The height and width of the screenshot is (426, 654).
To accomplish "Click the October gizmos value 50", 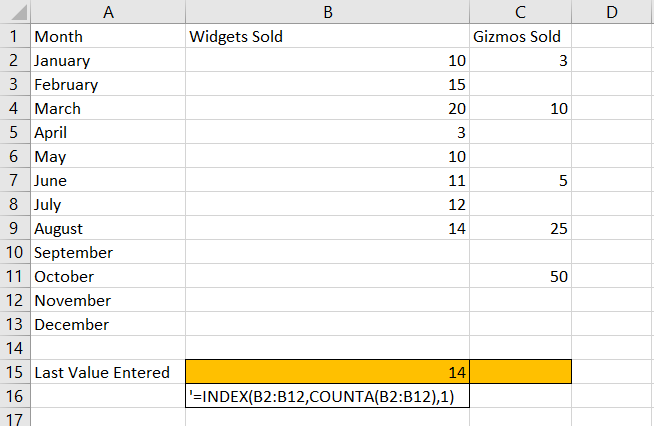I will click(521, 276).
